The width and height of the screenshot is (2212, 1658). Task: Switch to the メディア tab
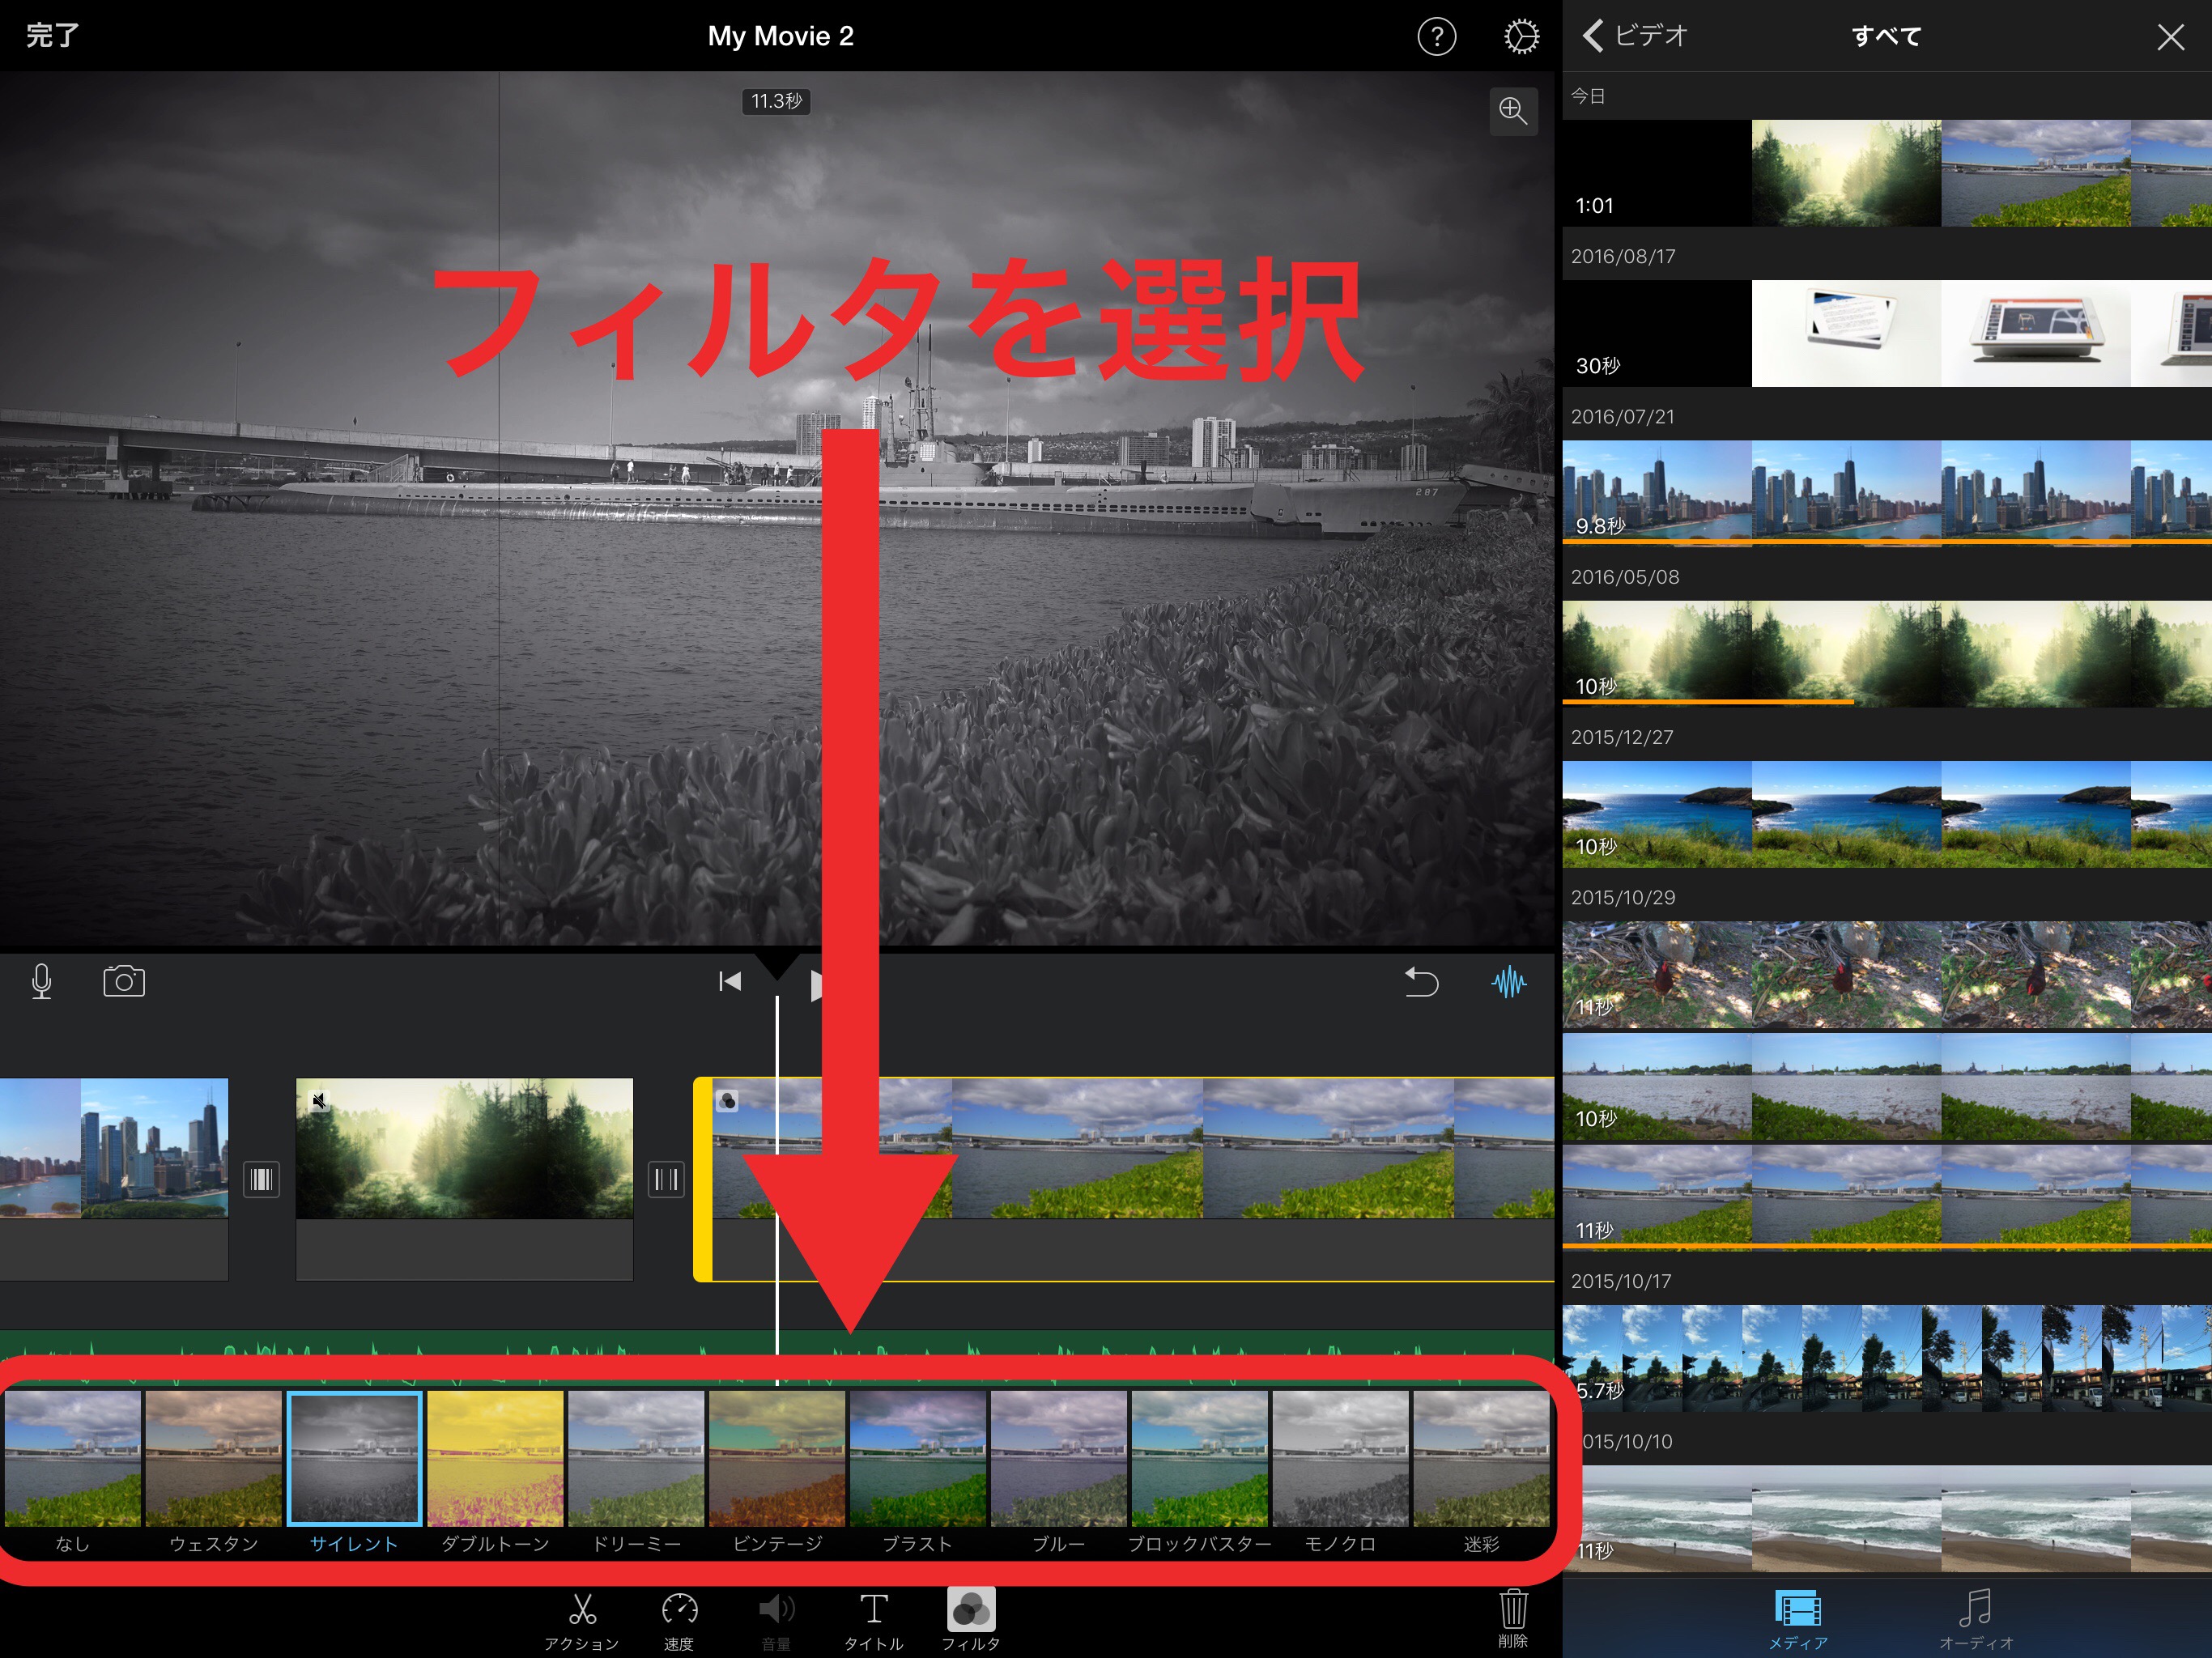coord(1797,1620)
